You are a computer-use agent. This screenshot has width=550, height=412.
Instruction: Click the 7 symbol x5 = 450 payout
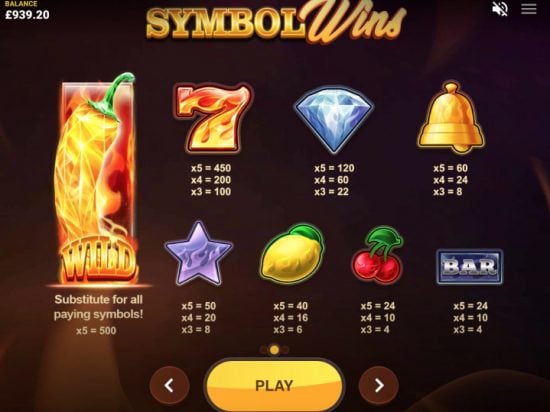211,168
